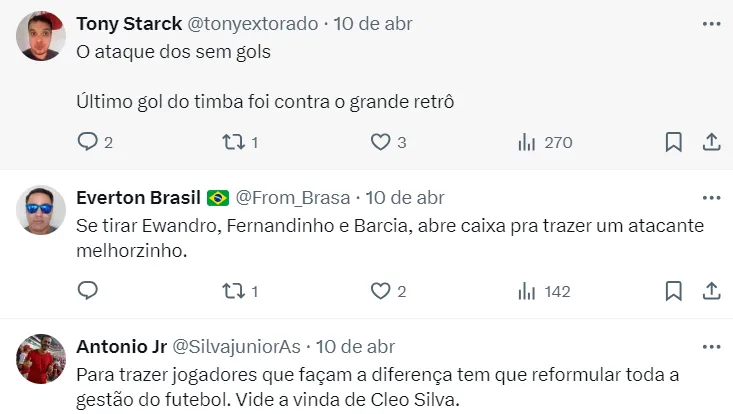The image size is (733, 414).
Task: Like Everton Brasil's tweet
Action: click(x=380, y=291)
